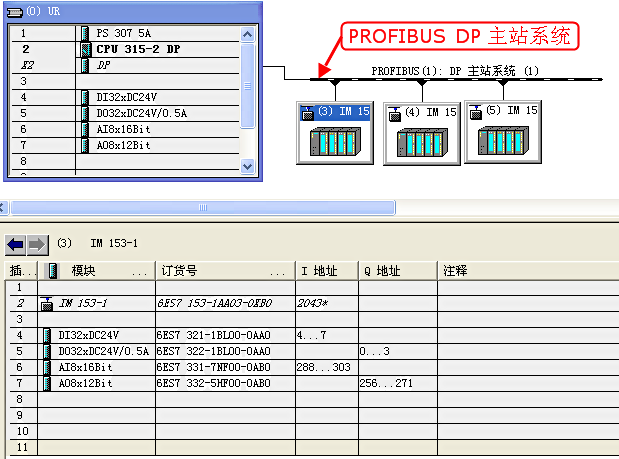Click the AO8x12Bit icon in the UR rack
Viewport: 619px width, 459px height.
[85, 146]
